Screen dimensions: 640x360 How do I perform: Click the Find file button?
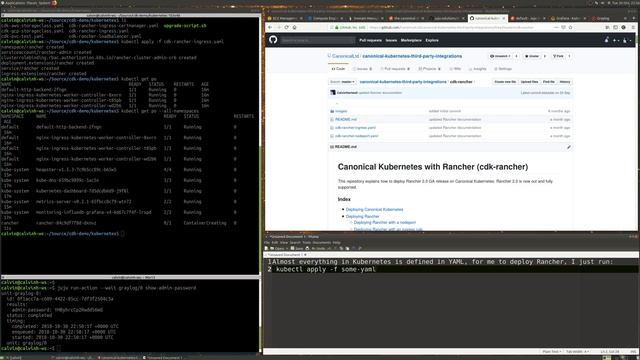549,82
